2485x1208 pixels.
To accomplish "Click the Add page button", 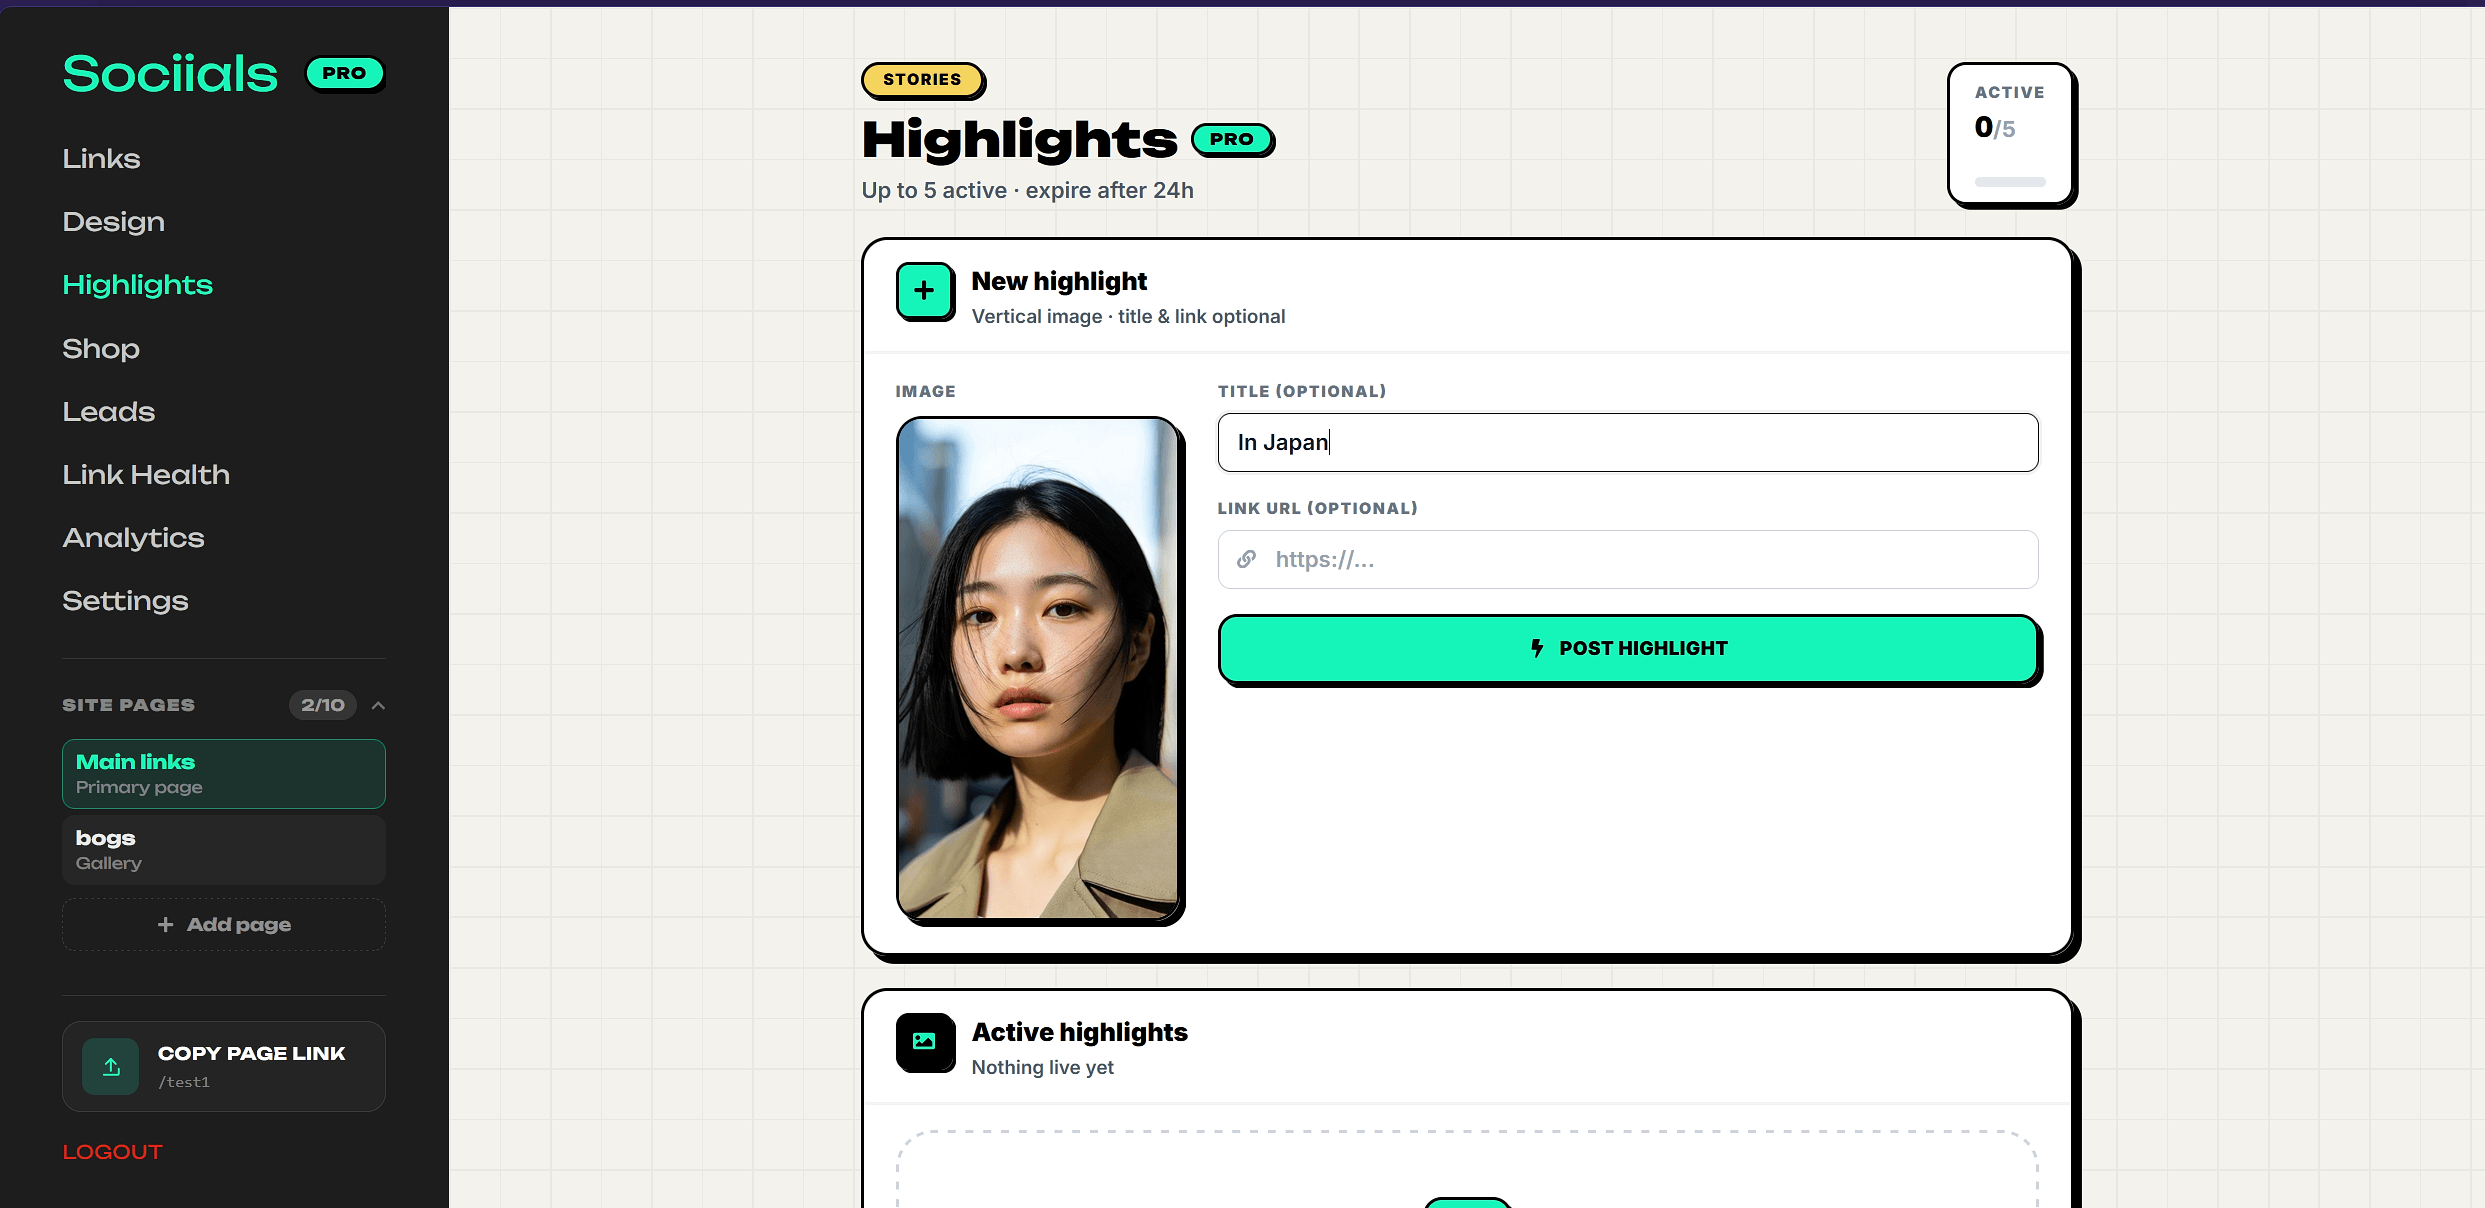I will click(223, 925).
